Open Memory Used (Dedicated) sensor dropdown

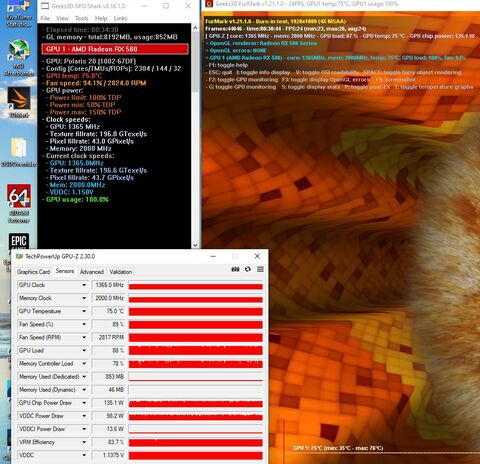[x=84, y=377]
